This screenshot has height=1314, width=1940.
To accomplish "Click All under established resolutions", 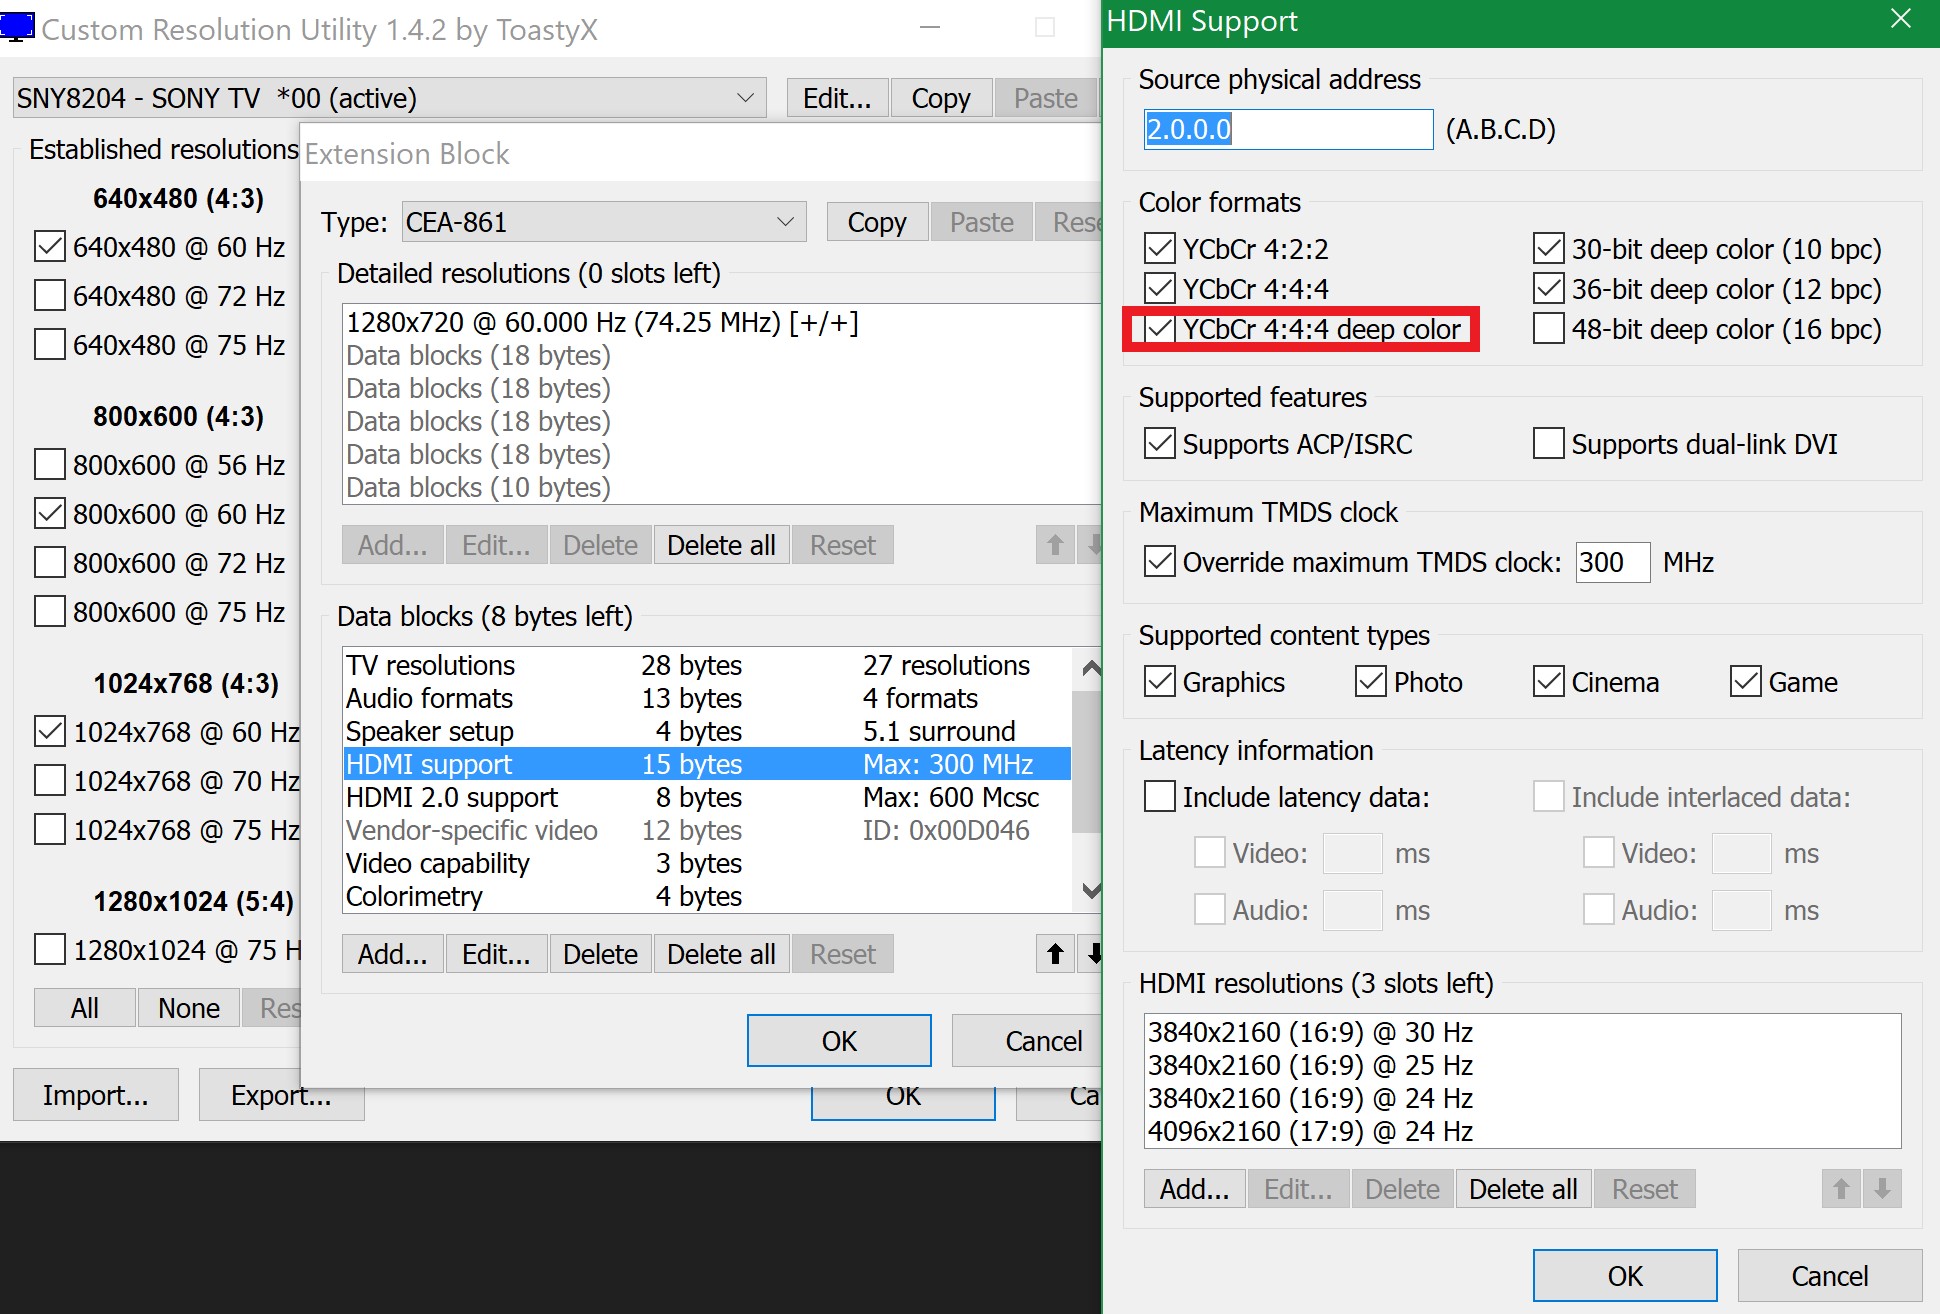I will tap(85, 1008).
